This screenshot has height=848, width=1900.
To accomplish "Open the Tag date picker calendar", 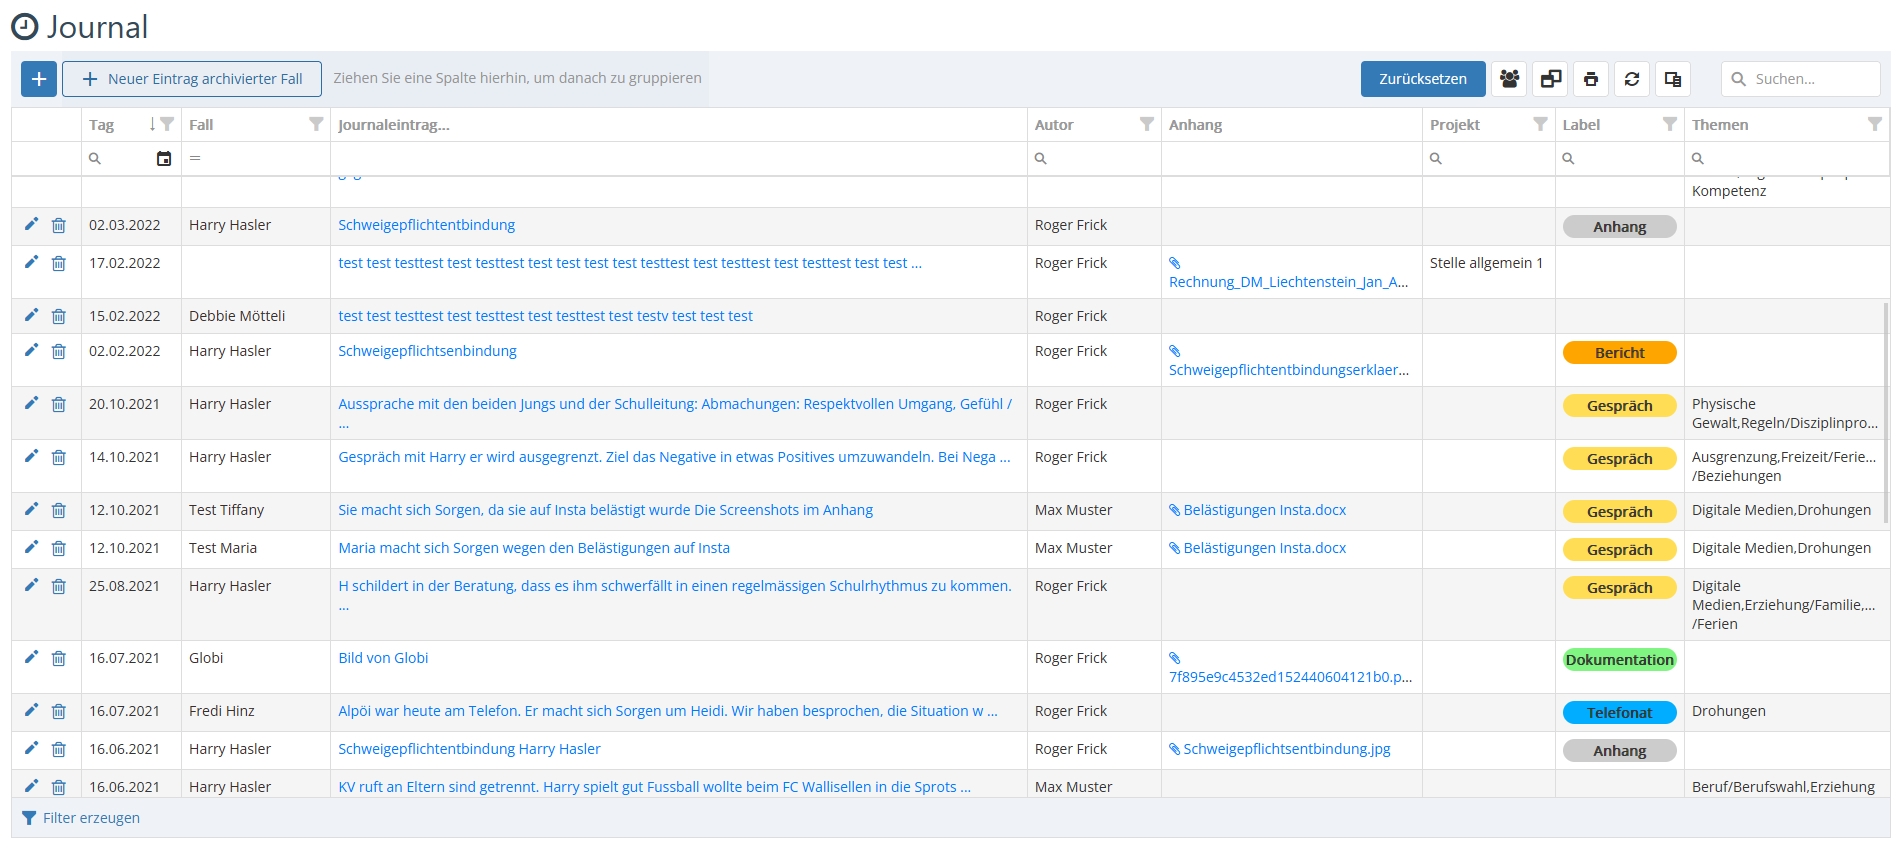I will pyautogui.click(x=164, y=159).
